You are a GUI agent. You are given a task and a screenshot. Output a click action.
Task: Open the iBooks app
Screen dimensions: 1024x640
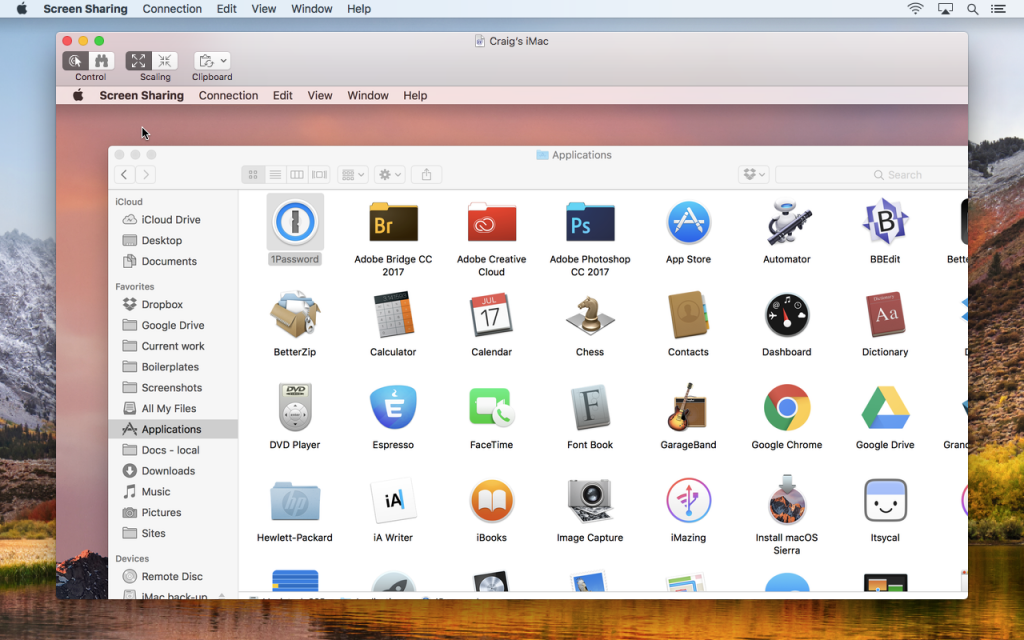pos(492,502)
